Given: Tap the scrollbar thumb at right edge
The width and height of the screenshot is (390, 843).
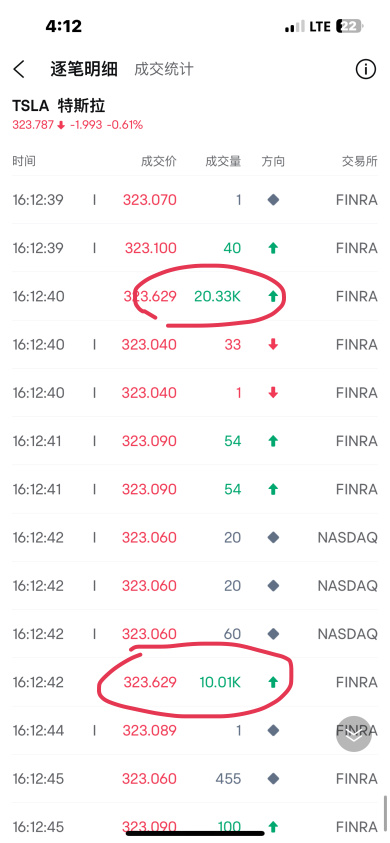Looking at the screenshot, I should (x=385, y=813).
